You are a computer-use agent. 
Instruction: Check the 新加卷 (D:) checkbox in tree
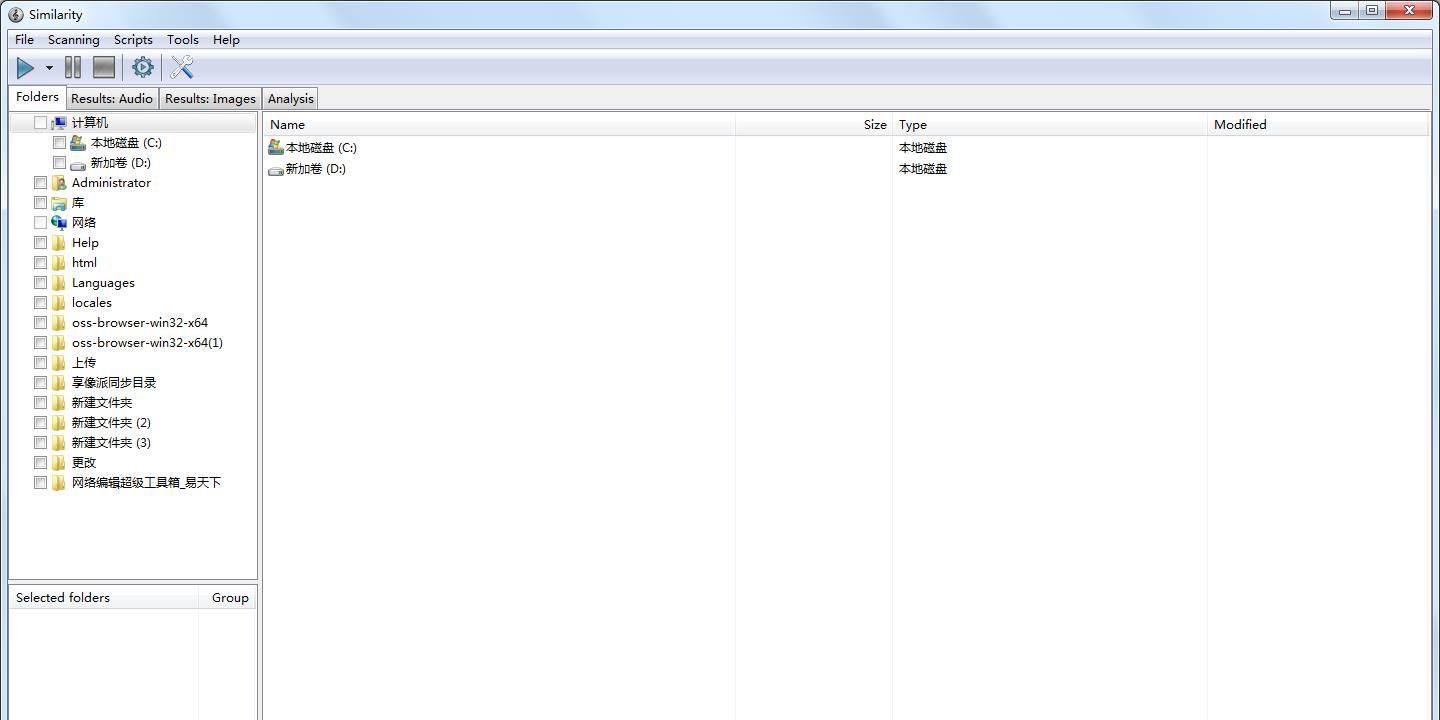(x=59, y=163)
